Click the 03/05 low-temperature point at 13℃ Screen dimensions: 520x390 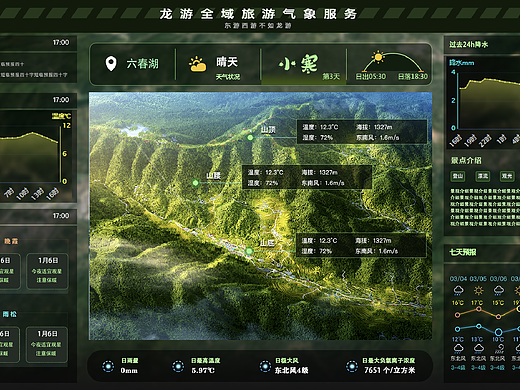pos(479,326)
